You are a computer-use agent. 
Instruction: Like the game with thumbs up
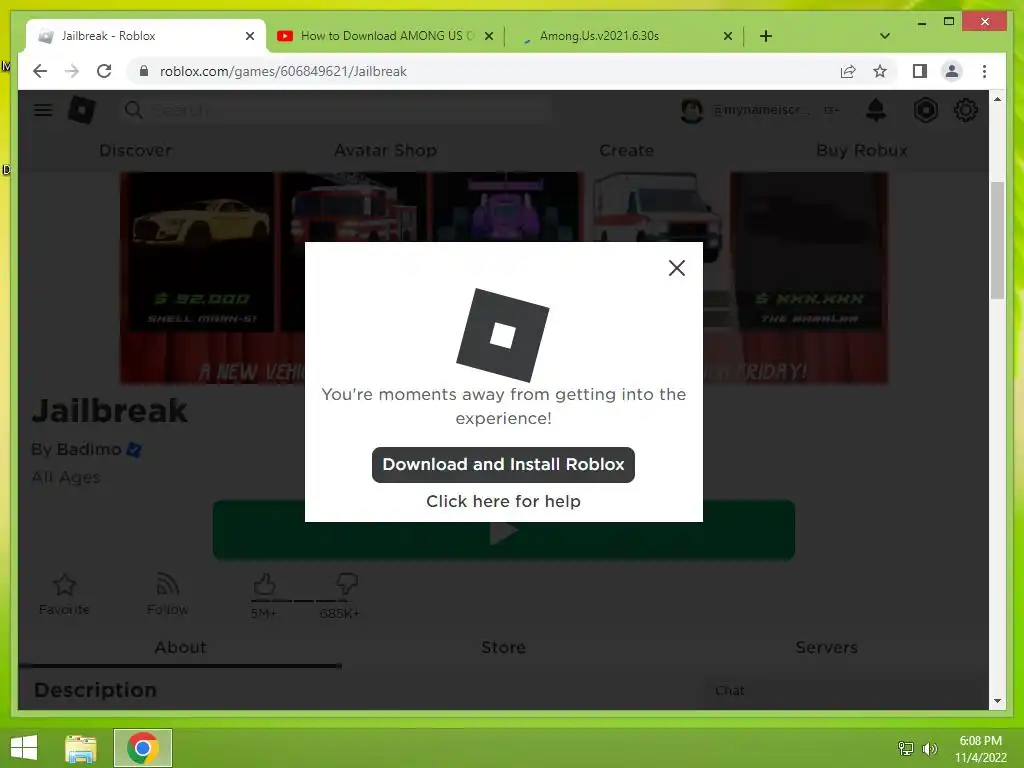[264, 584]
